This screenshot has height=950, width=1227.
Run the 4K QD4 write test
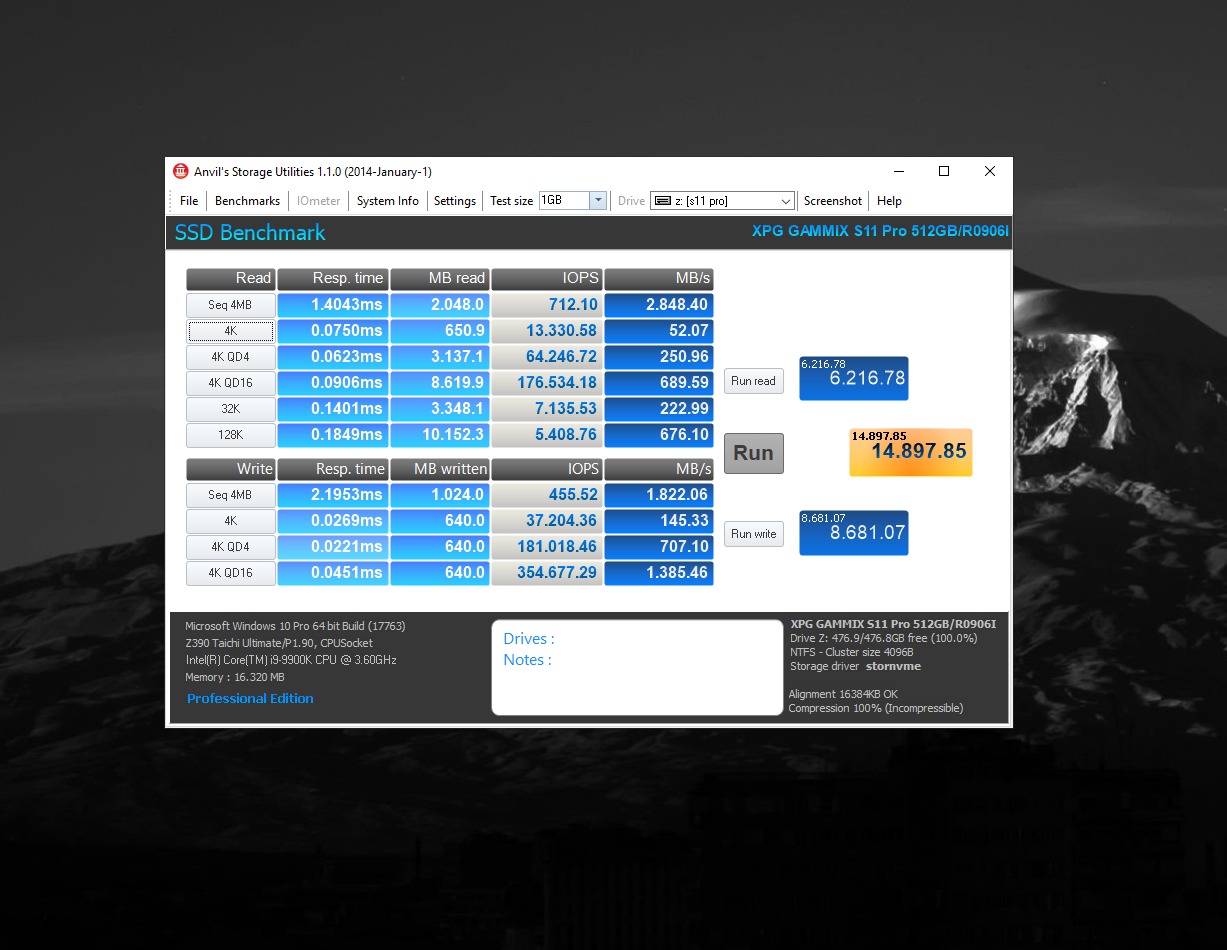231,547
